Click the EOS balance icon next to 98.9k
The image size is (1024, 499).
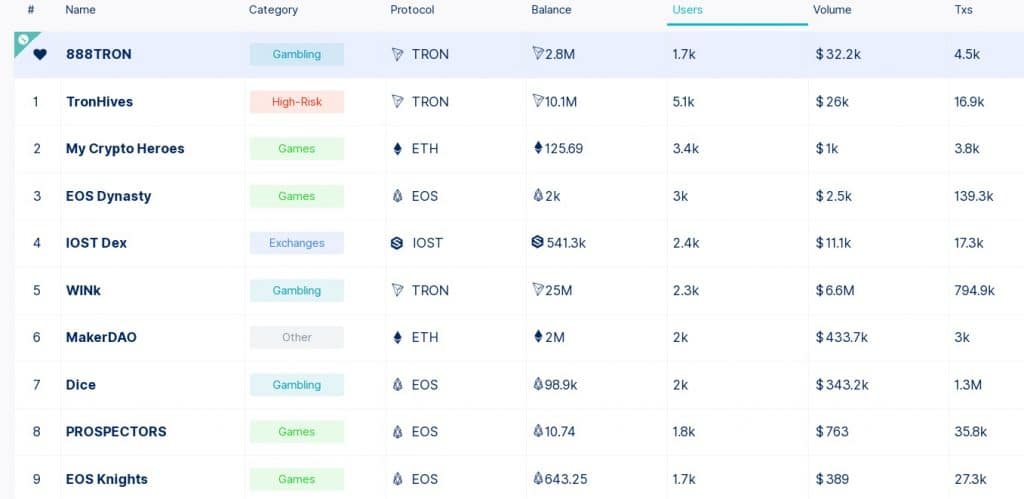(x=538, y=383)
